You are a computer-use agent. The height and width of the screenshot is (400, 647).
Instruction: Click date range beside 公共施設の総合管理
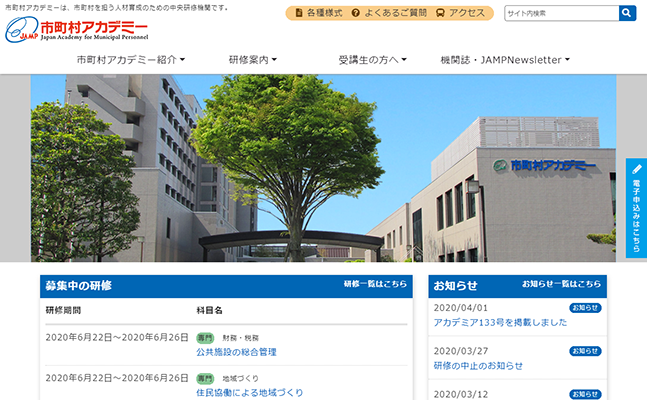117,338
